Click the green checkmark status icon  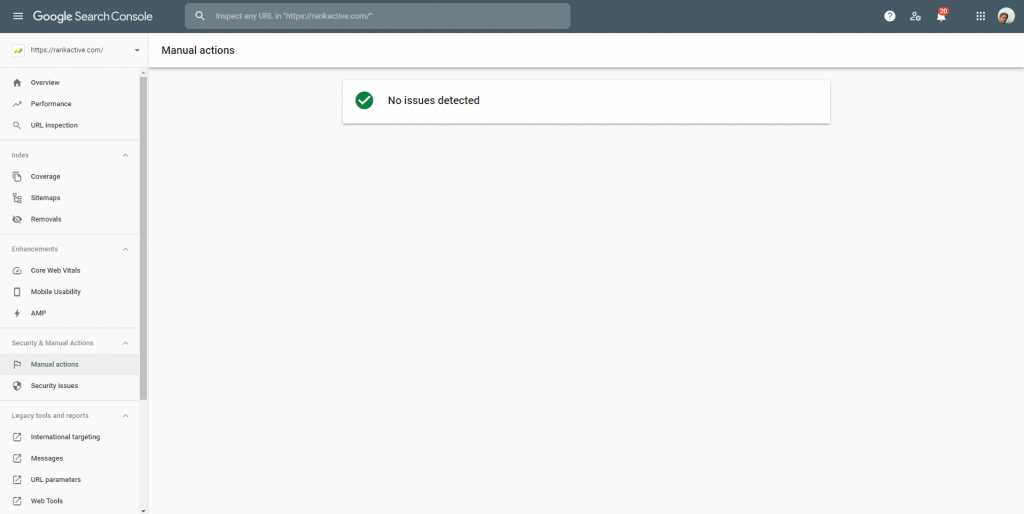(x=364, y=101)
